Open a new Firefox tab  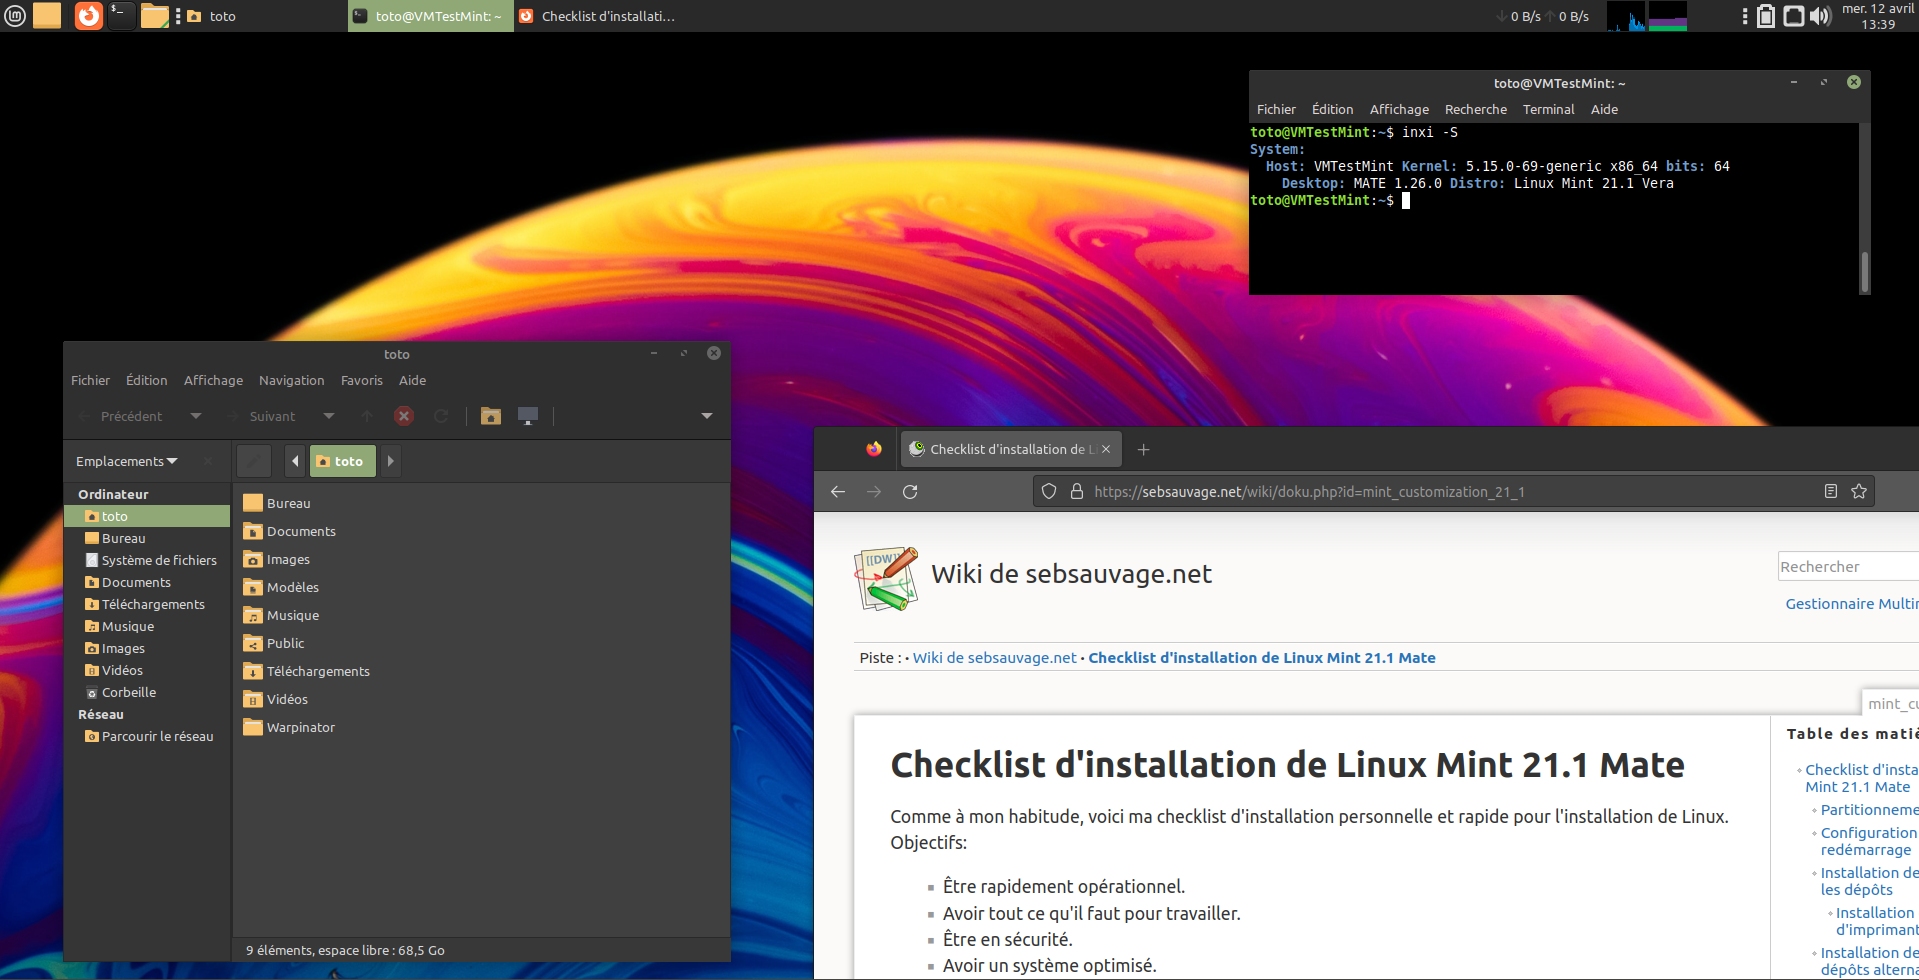(x=1143, y=450)
